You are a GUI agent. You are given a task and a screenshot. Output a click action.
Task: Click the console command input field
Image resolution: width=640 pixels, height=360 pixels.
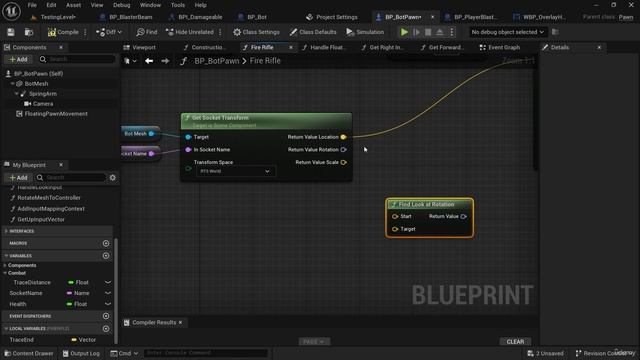[x=206, y=353]
